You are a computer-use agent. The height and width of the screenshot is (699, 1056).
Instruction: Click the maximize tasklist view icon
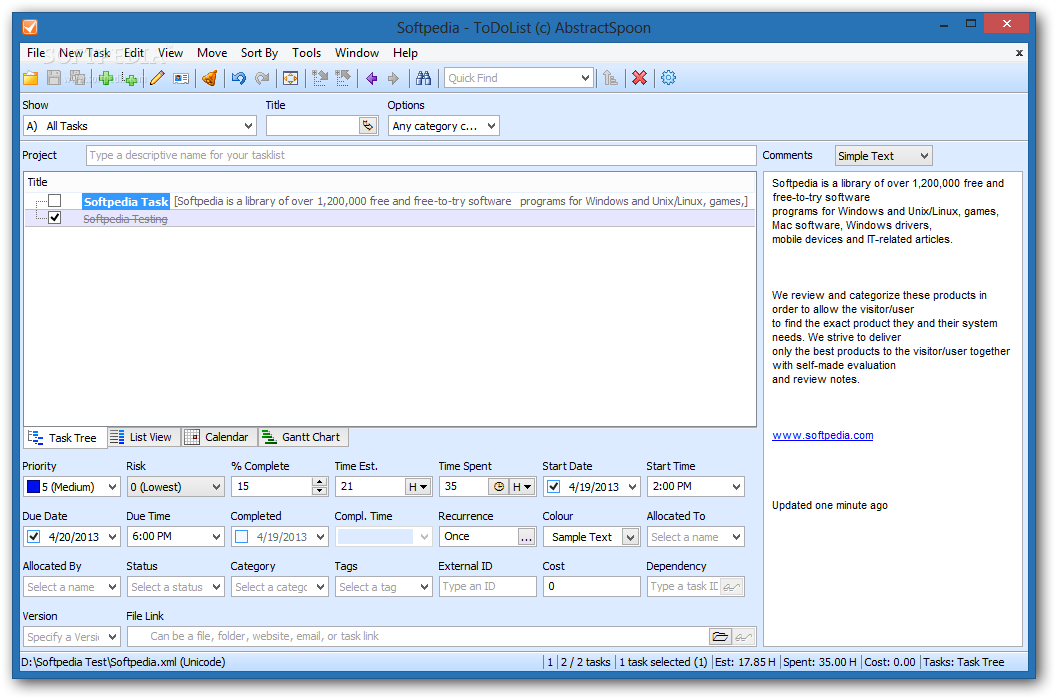(290, 78)
